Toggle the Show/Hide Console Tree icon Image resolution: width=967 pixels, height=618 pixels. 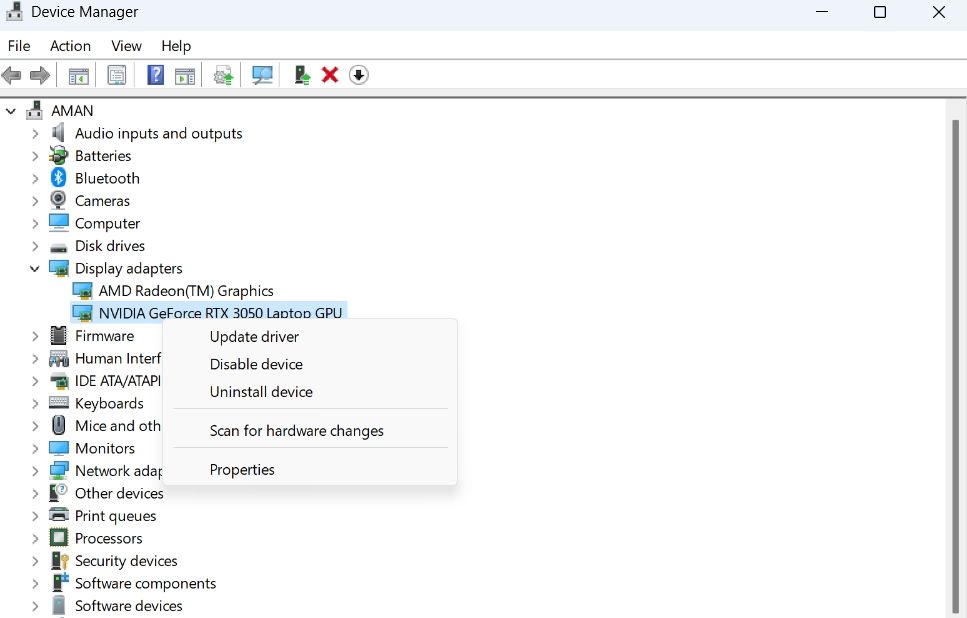tap(78, 74)
